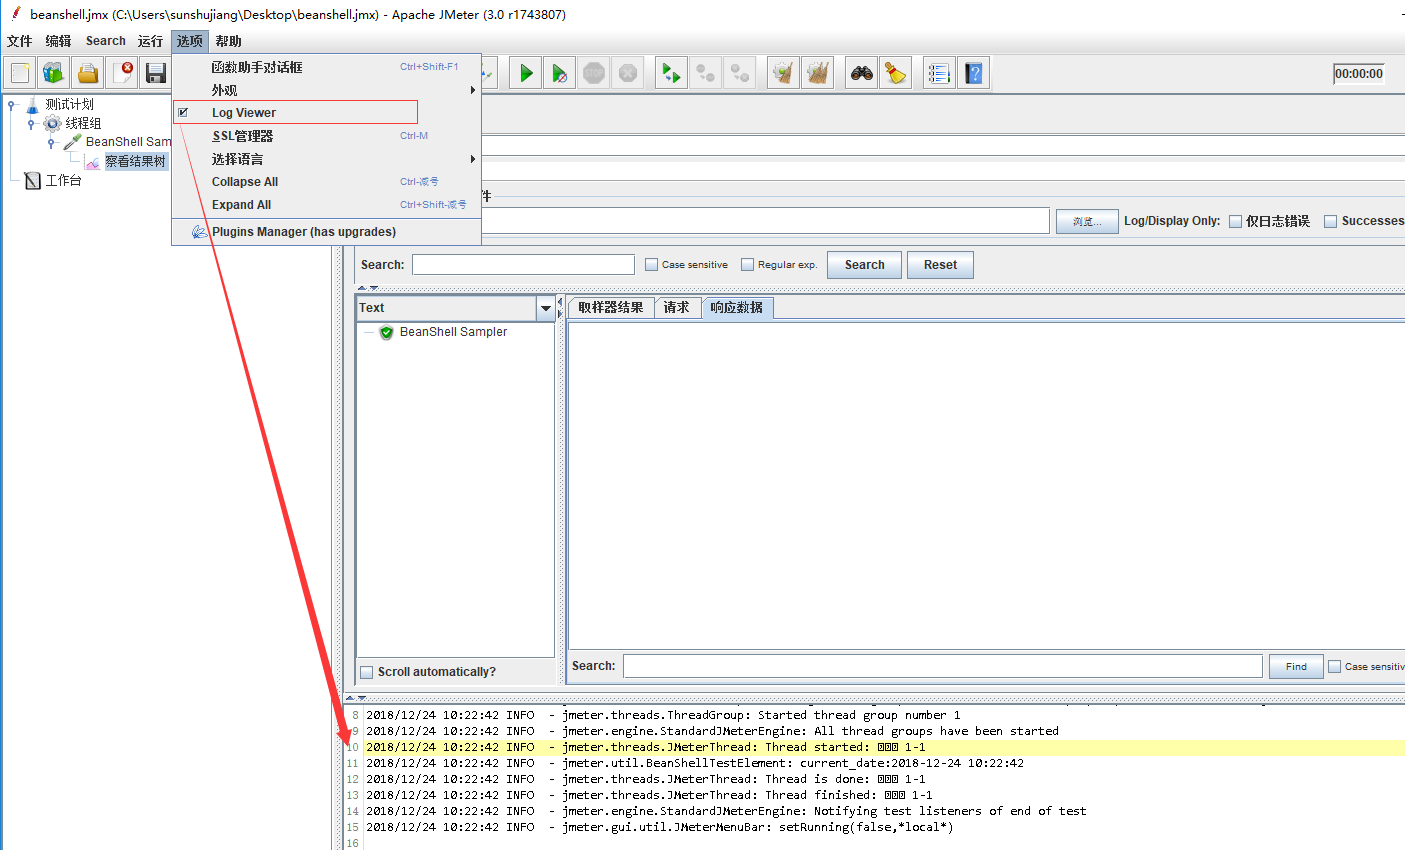Click the Shutdown toolbar icon
Viewport: 1405px width, 850px height.
point(628,73)
